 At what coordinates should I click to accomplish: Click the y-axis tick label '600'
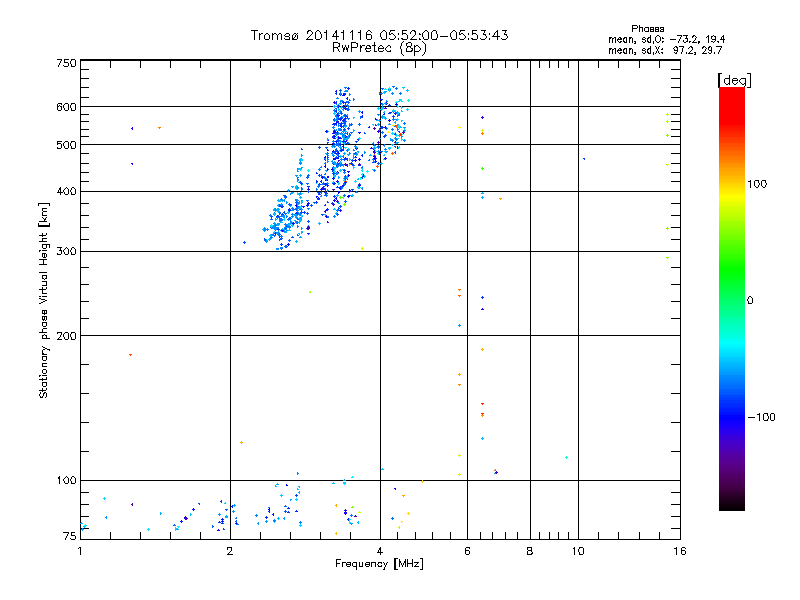pos(66,107)
